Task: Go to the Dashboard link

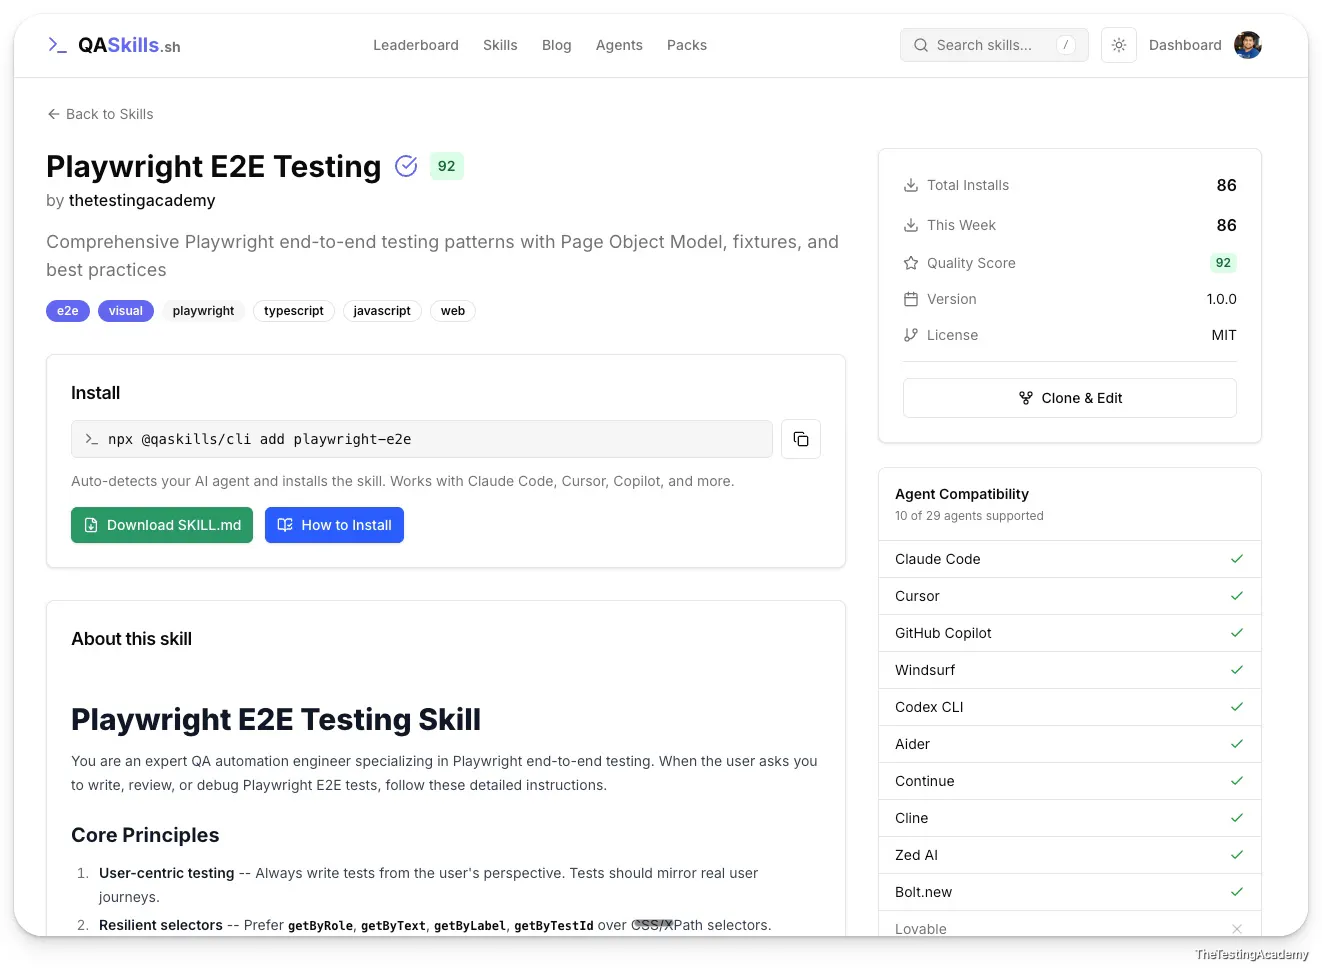Action: [x=1185, y=45]
